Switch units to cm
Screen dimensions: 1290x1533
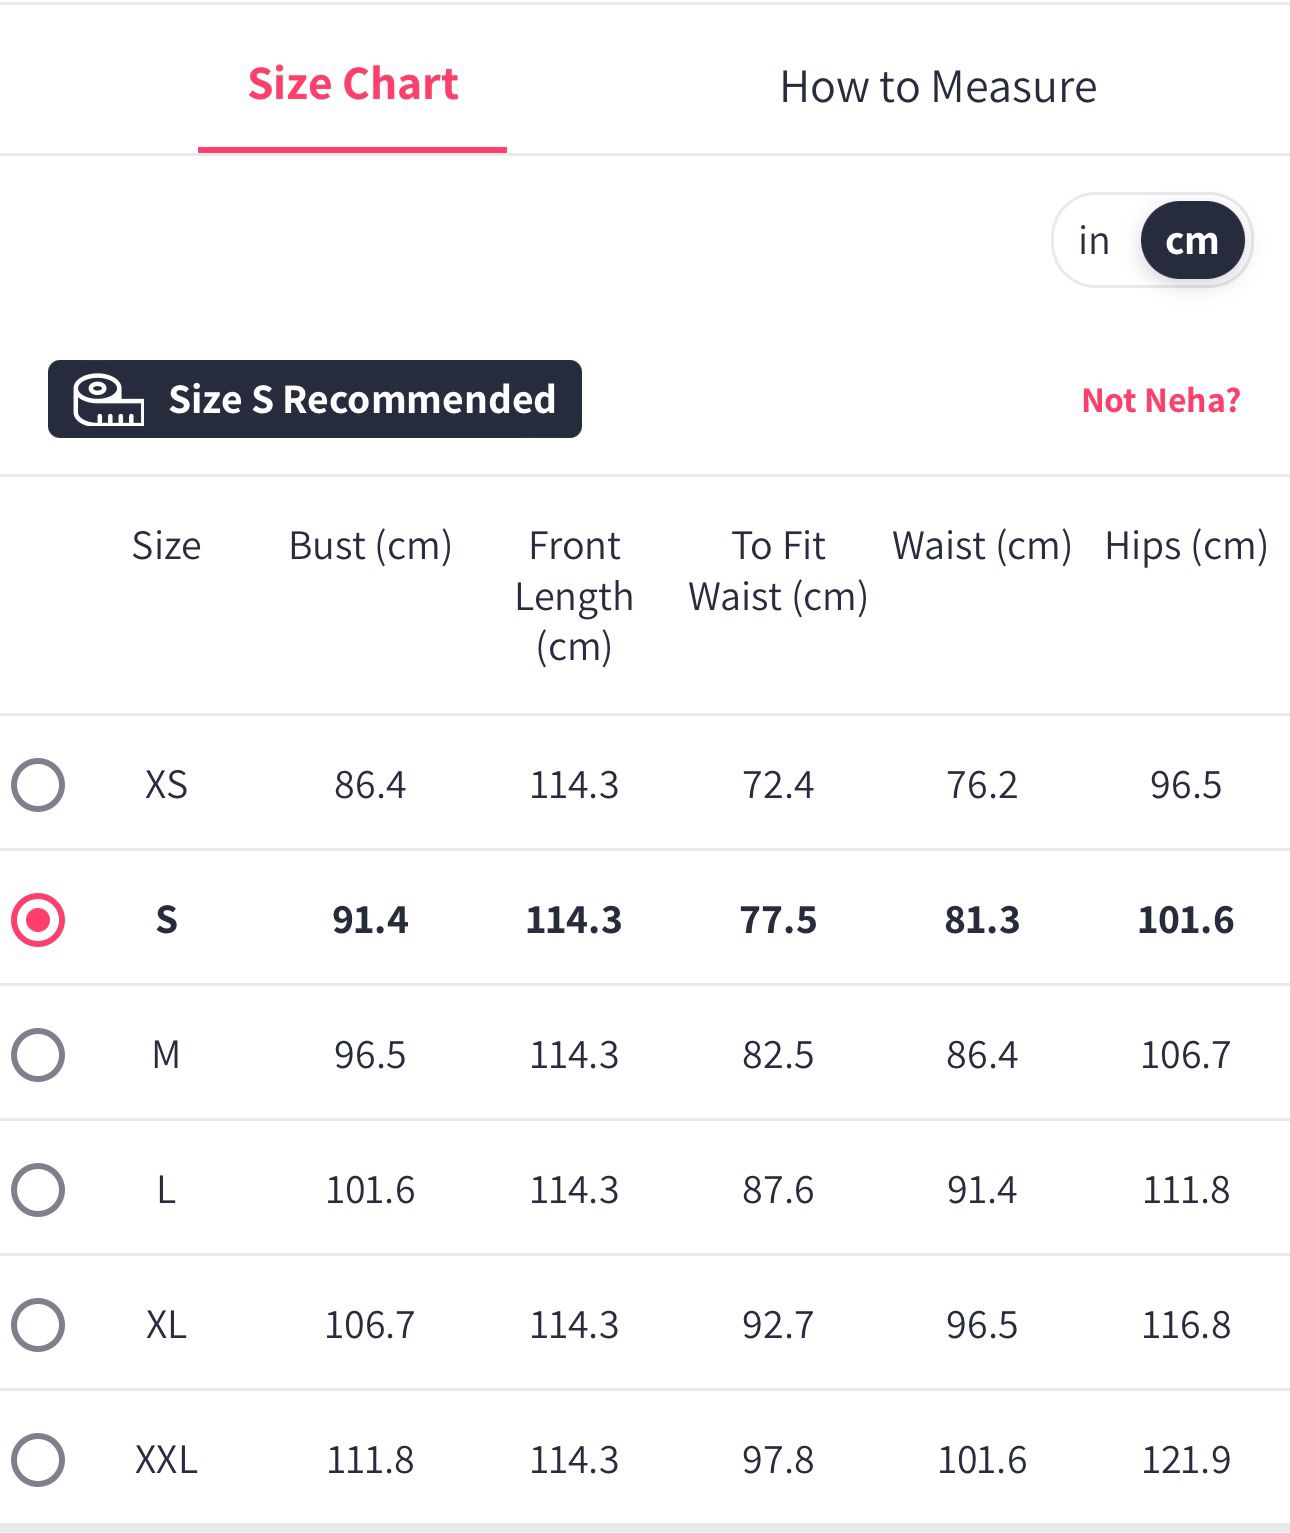[x=1192, y=241]
